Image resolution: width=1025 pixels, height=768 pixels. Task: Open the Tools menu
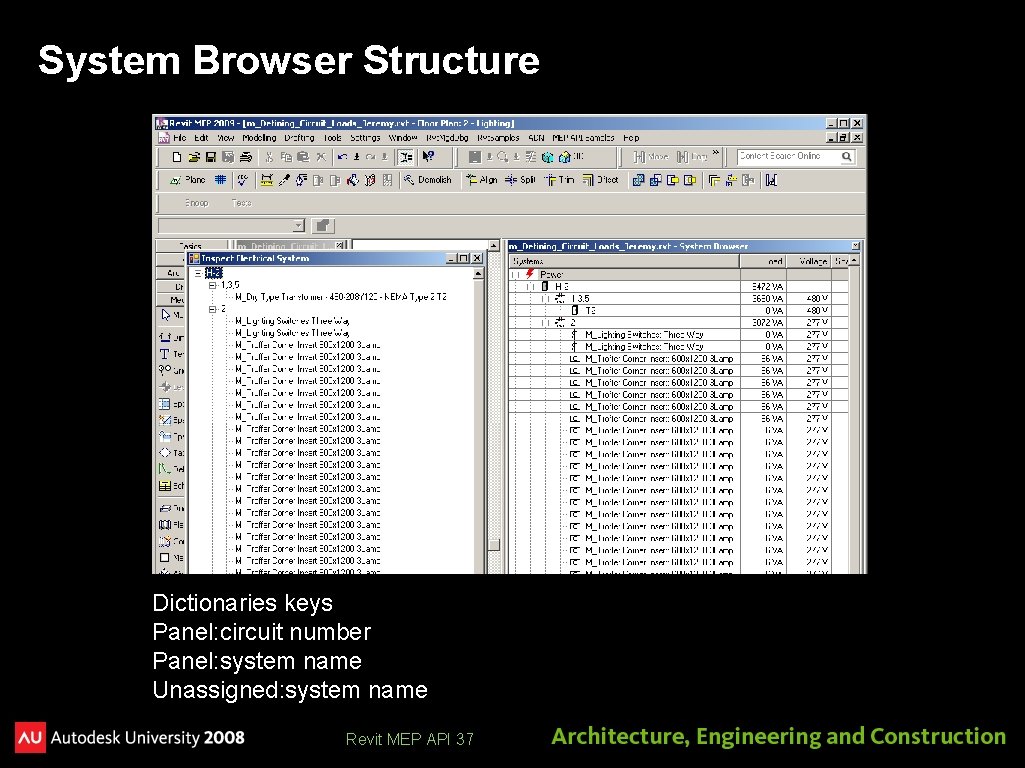click(332, 138)
